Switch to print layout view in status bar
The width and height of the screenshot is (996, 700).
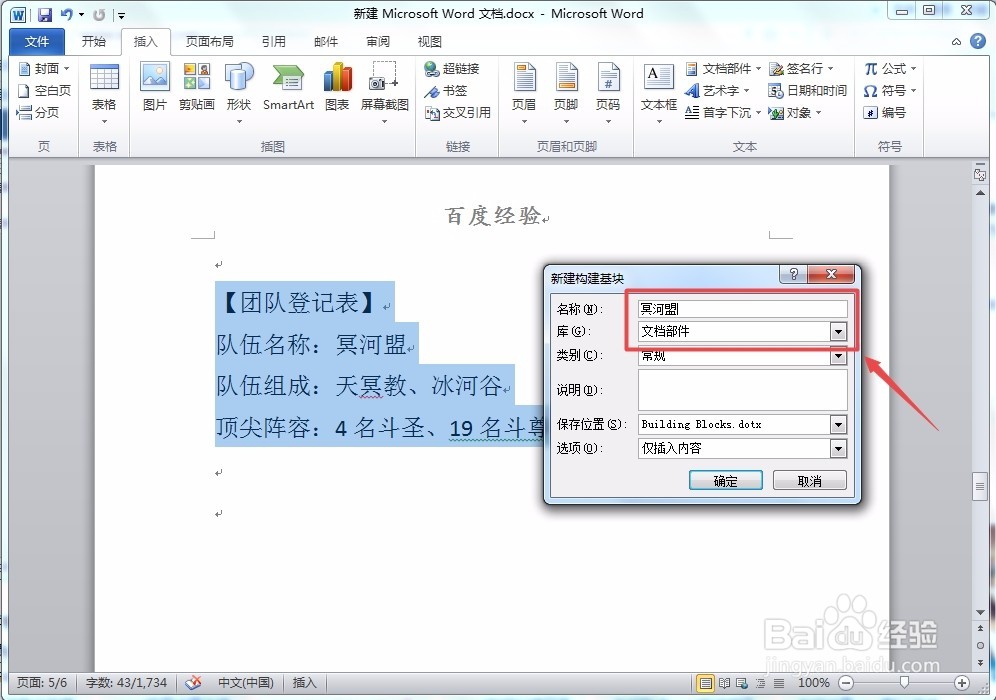click(705, 683)
